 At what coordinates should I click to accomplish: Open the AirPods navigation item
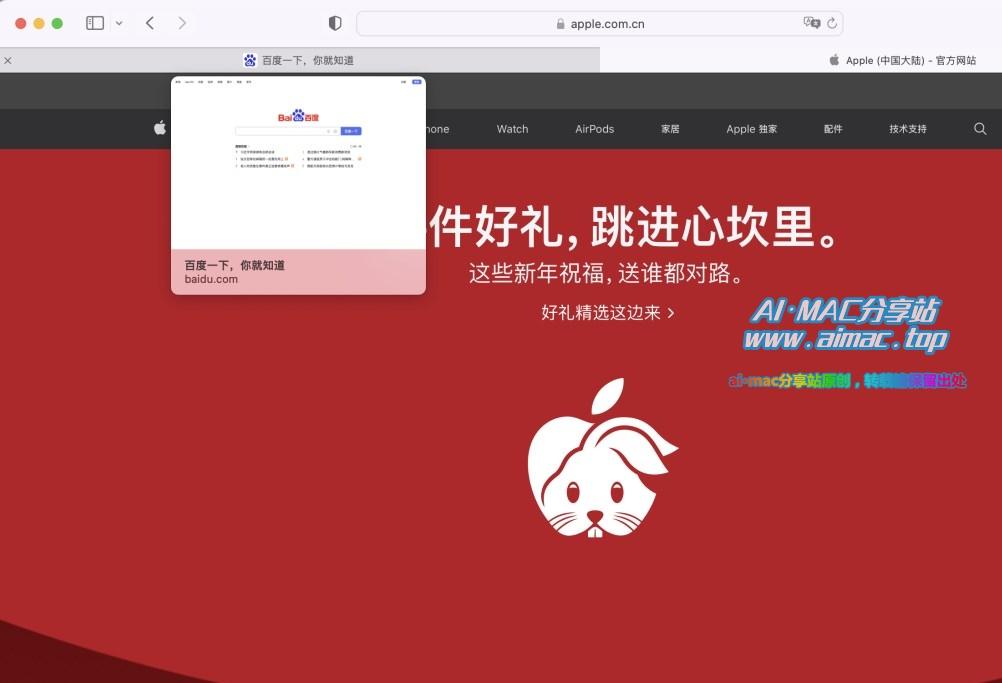pyautogui.click(x=594, y=129)
